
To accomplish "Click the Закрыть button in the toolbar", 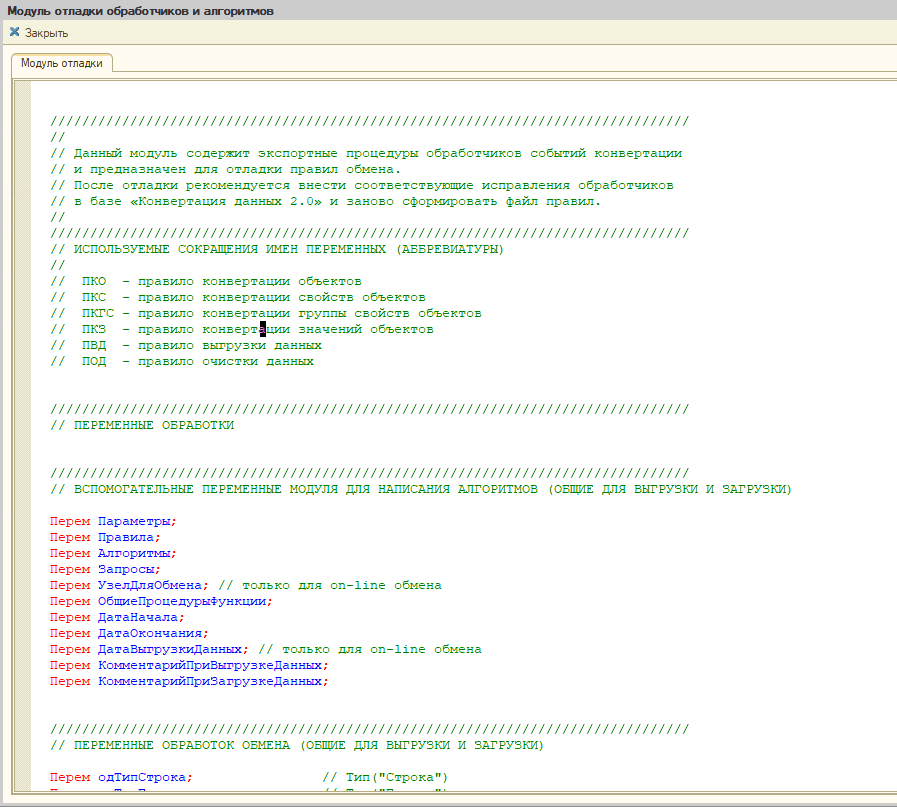I will tap(39, 33).
